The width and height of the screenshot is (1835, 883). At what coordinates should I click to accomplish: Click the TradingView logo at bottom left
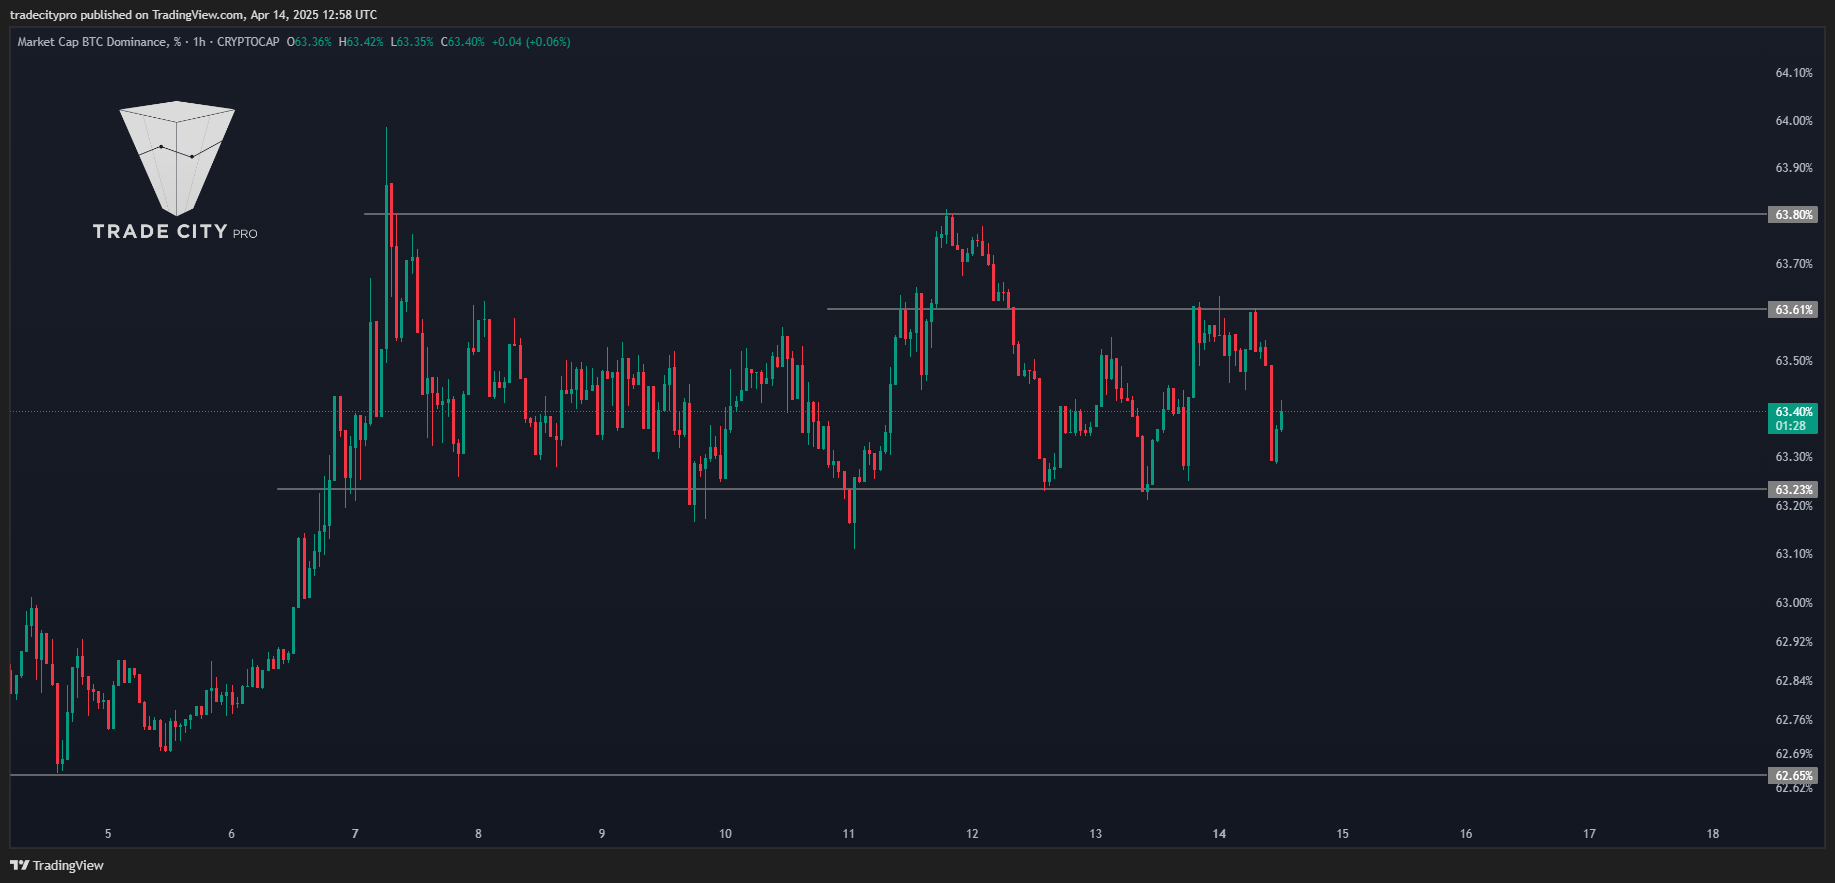[x=57, y=865]
